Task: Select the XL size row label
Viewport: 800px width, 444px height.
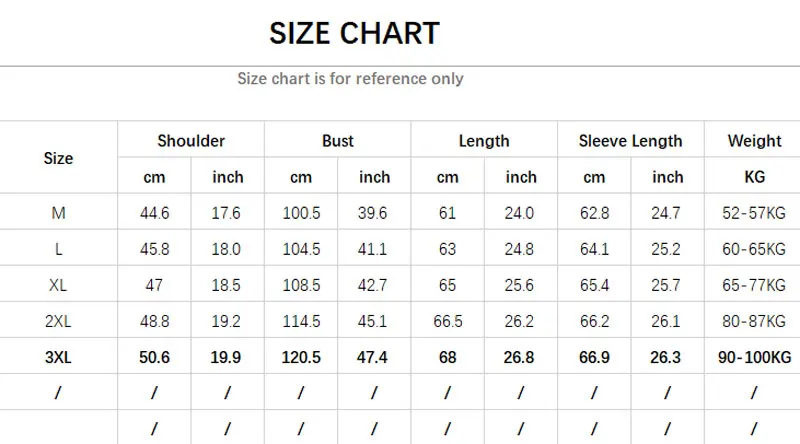Action: click(58, 285)
